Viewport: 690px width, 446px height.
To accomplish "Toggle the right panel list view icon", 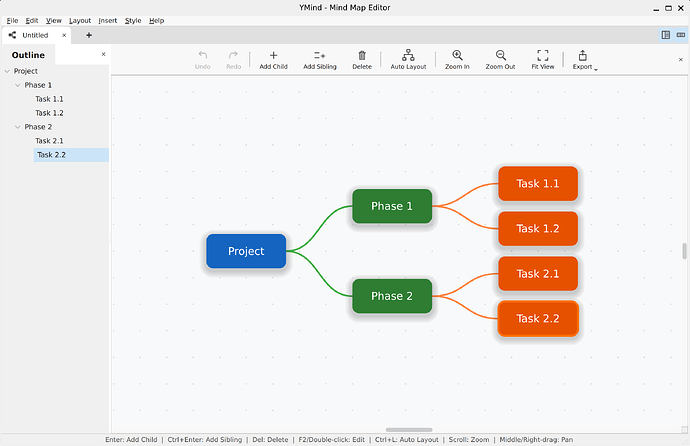I will point(680,35).
